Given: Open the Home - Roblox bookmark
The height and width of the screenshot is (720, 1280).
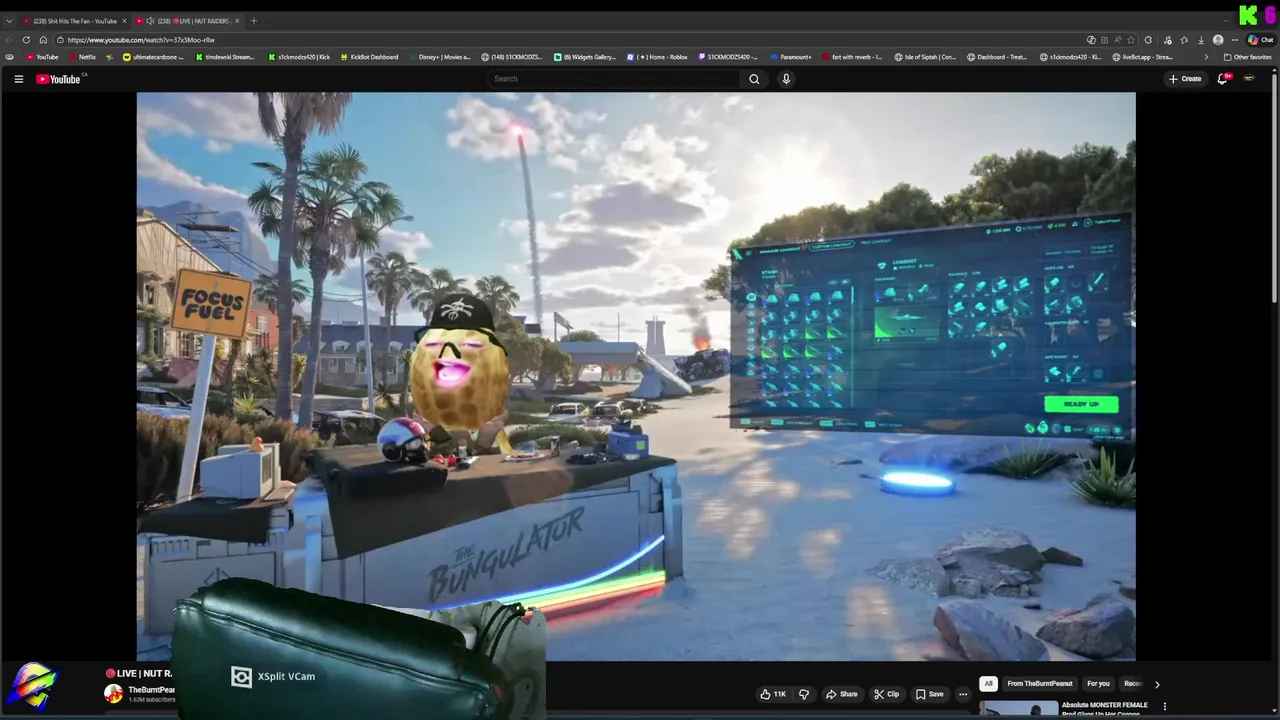Looking at the screenshot, I should [657, 57].
